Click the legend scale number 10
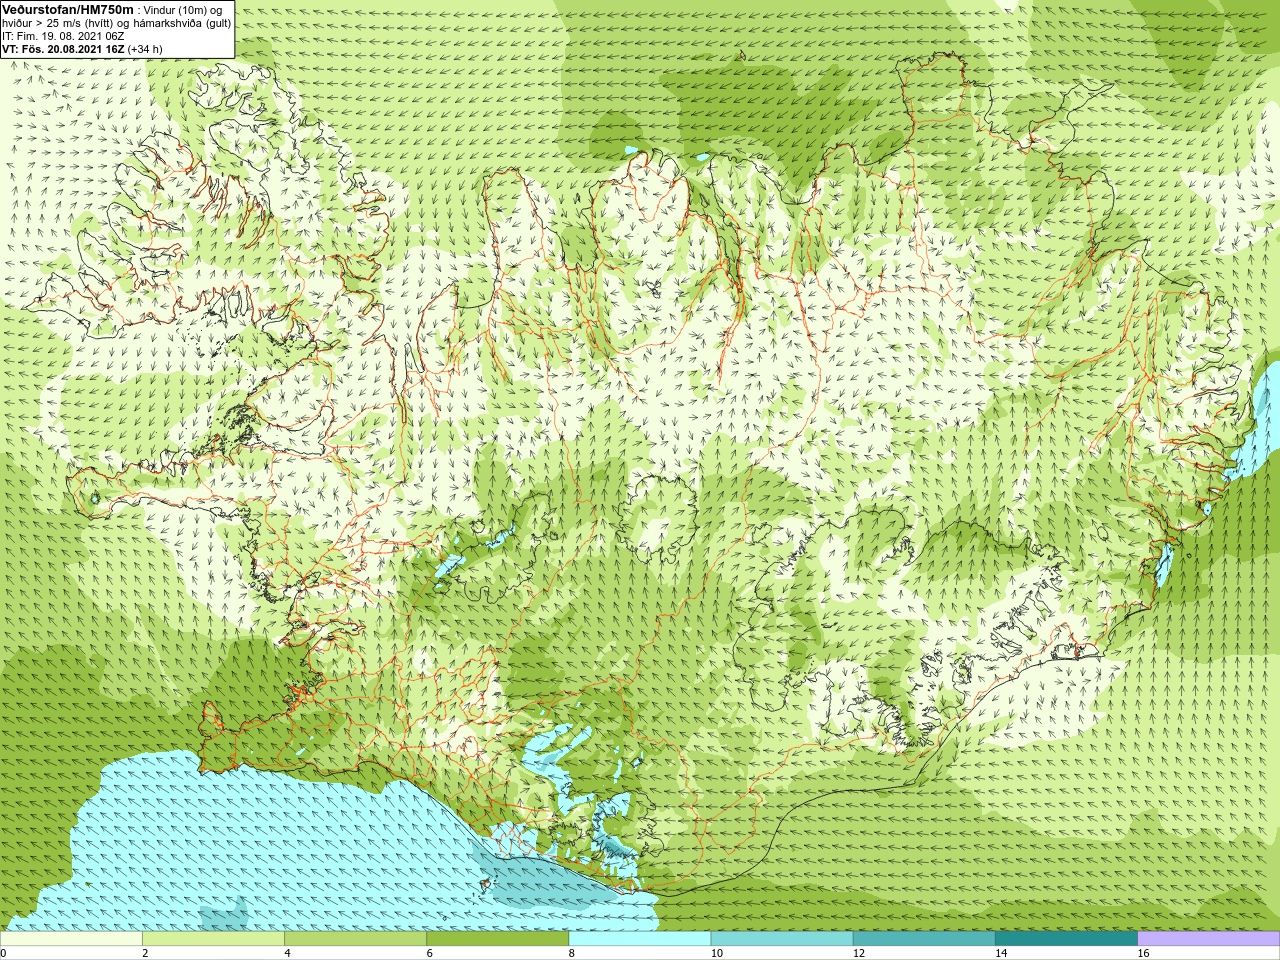Viewport: 1280px width, 960px height. [716, 953]
